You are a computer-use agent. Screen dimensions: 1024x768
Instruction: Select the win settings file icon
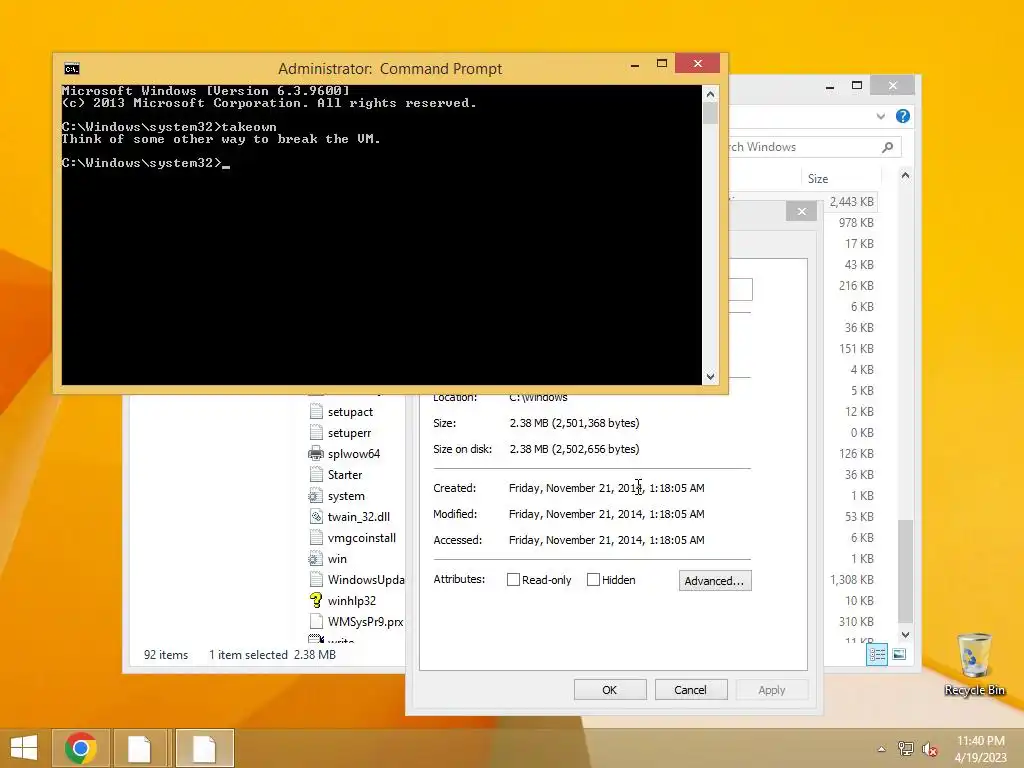pos(316,558)
